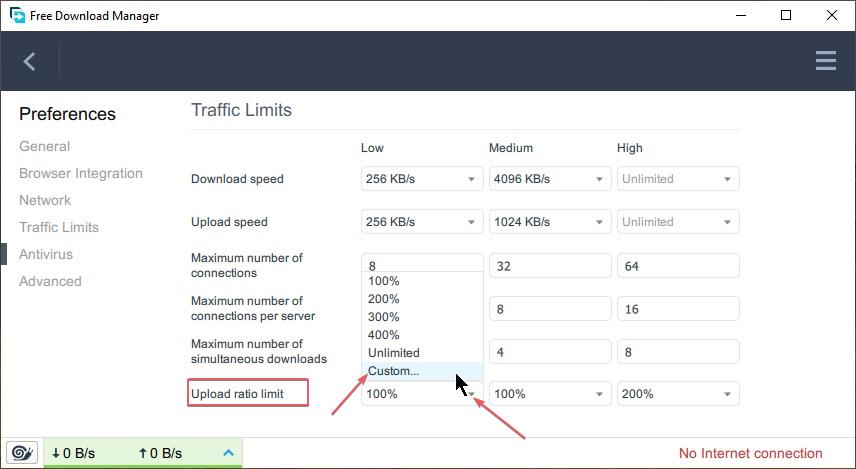This screenshot has height=469, width=856.
Task: Click the Free Download Manager app logo
Action: coord(17,15)
